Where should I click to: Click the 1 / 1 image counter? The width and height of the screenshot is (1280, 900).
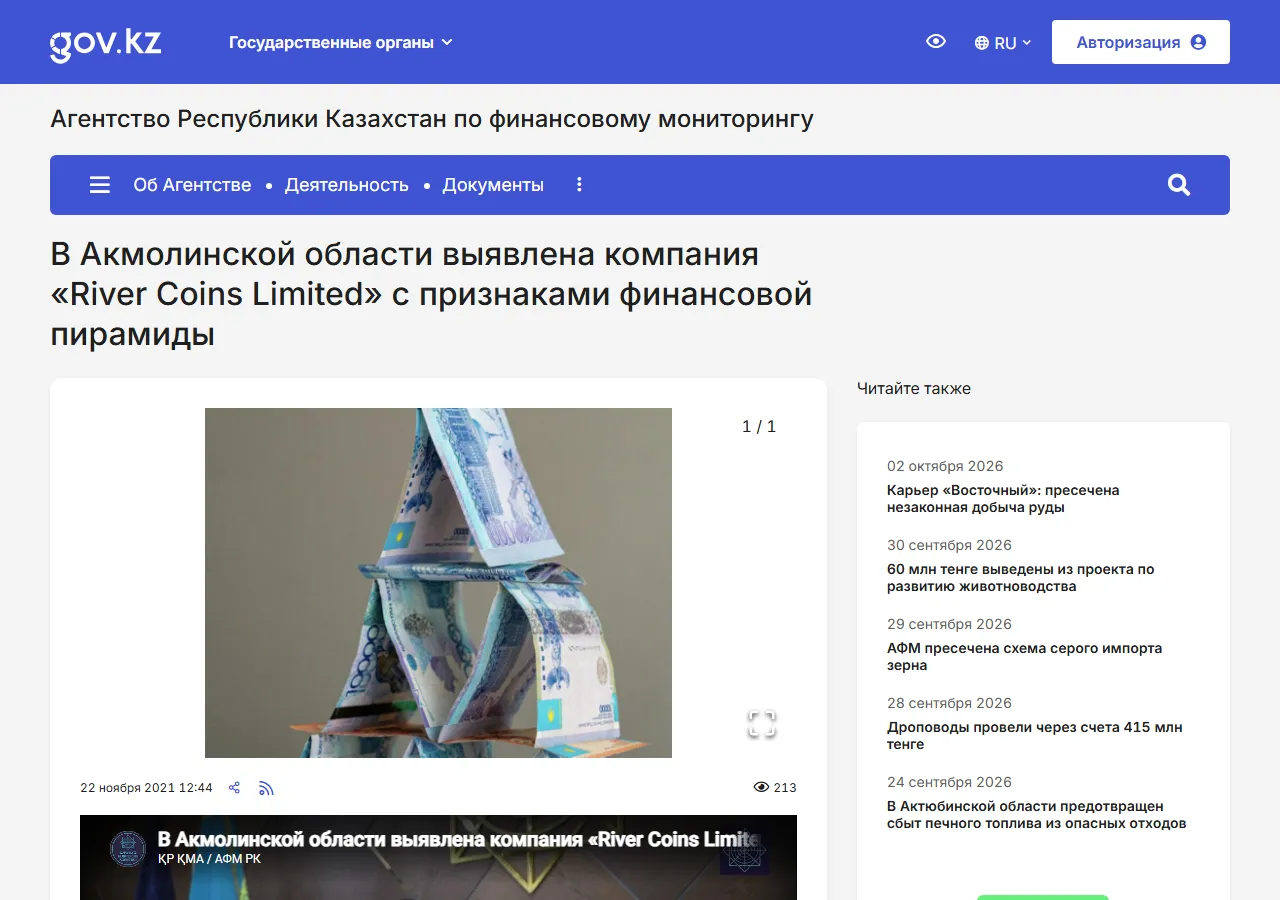[759, 427]
